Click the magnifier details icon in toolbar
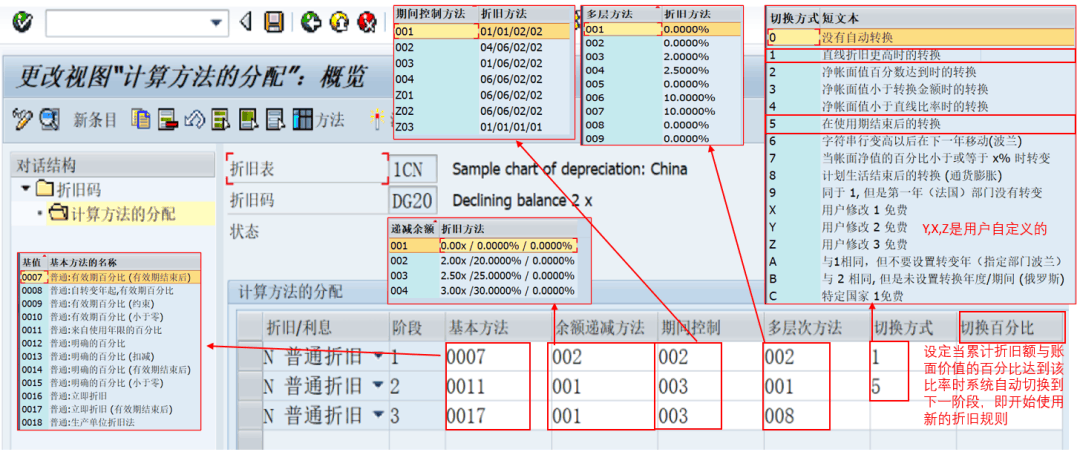This screenshot has width=1080, height=452. point(48,119)
